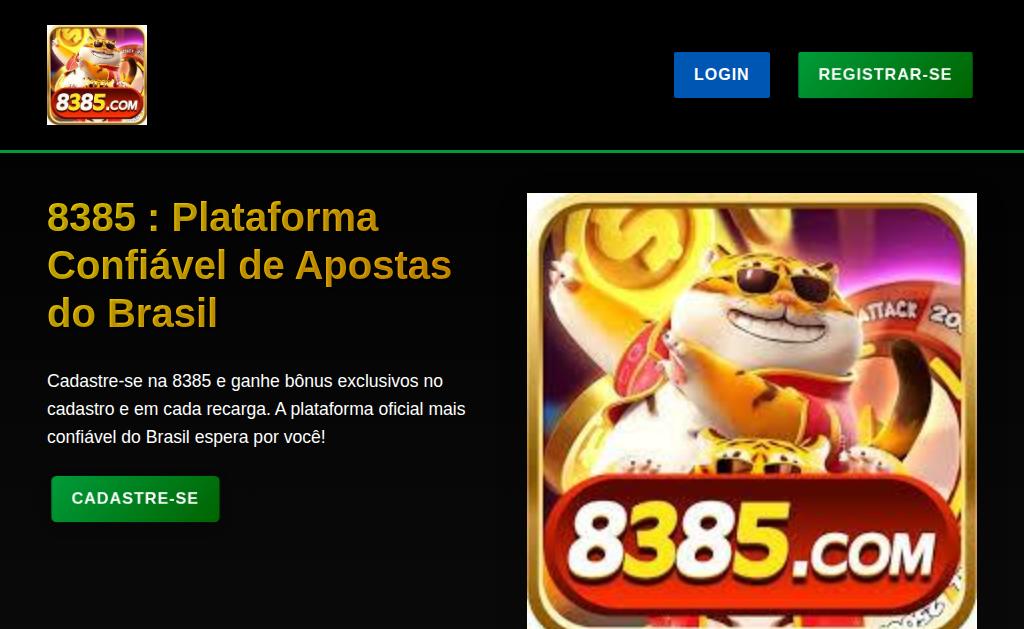
Task: Click the heading line 'Confiável de Apostas'
Action: point(249,265)
